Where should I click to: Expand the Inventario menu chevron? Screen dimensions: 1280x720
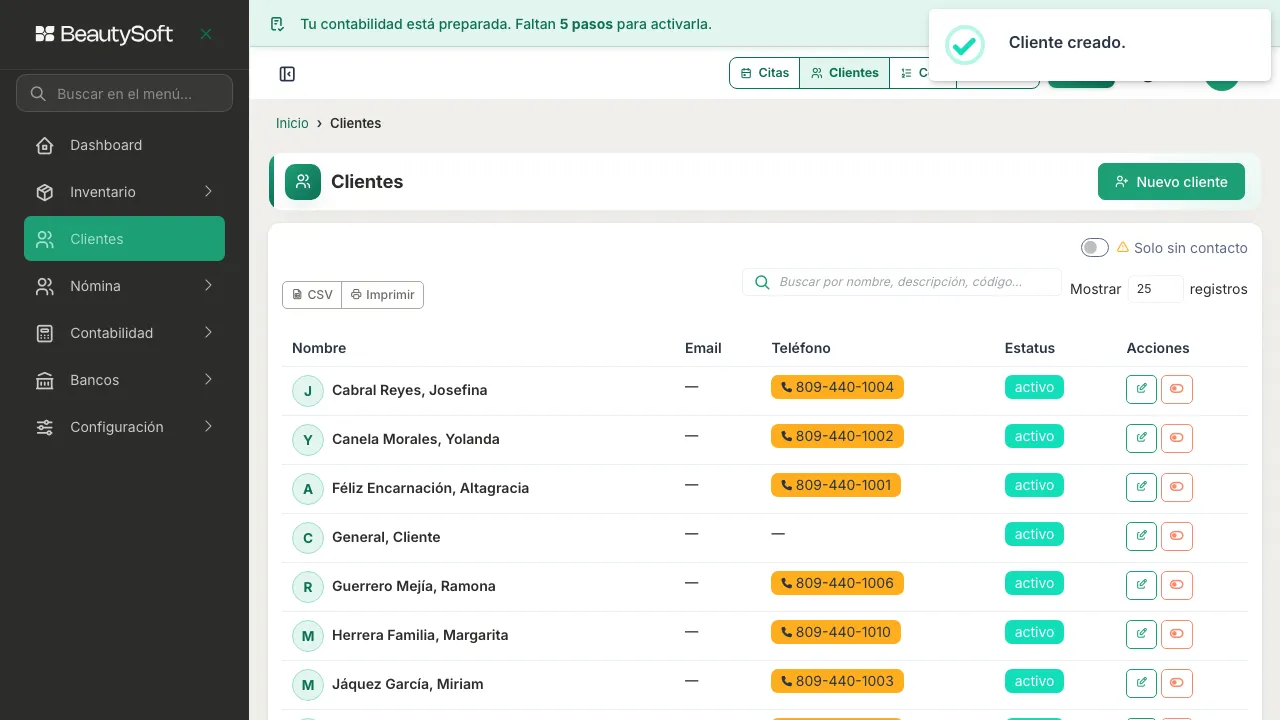pos(208,192)
